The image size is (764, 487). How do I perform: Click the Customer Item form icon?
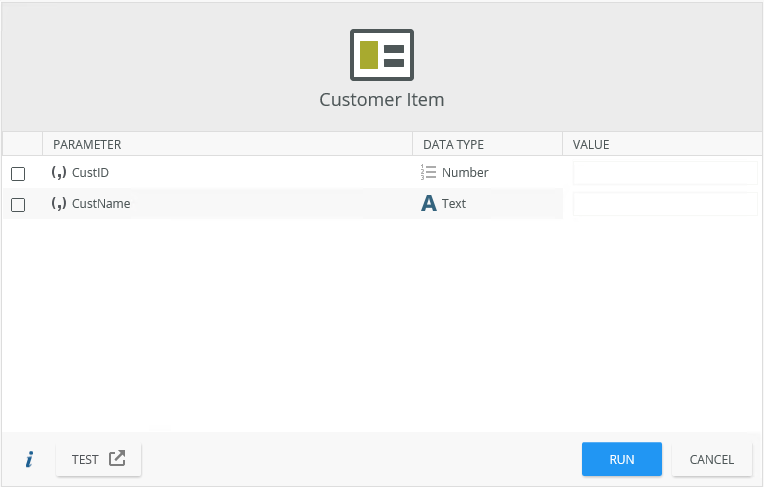pyautogui.click(x=381, y=55)
